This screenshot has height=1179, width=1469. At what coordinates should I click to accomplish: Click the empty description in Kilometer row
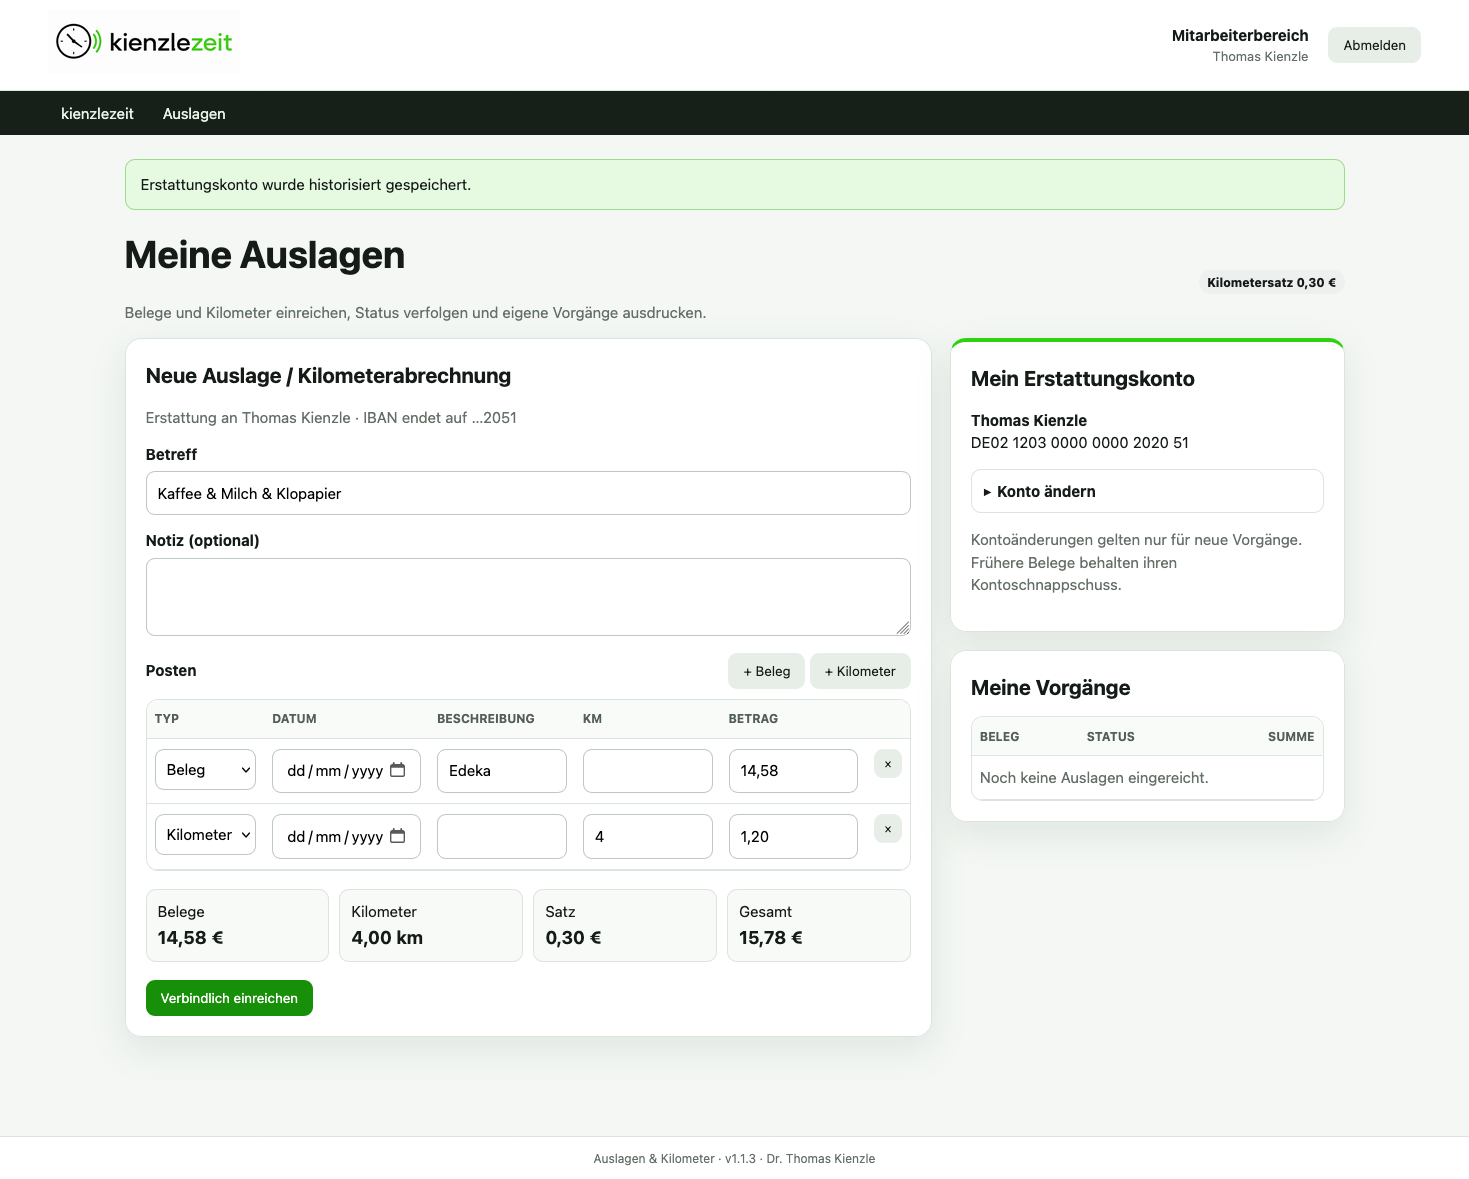pos(502,836)
